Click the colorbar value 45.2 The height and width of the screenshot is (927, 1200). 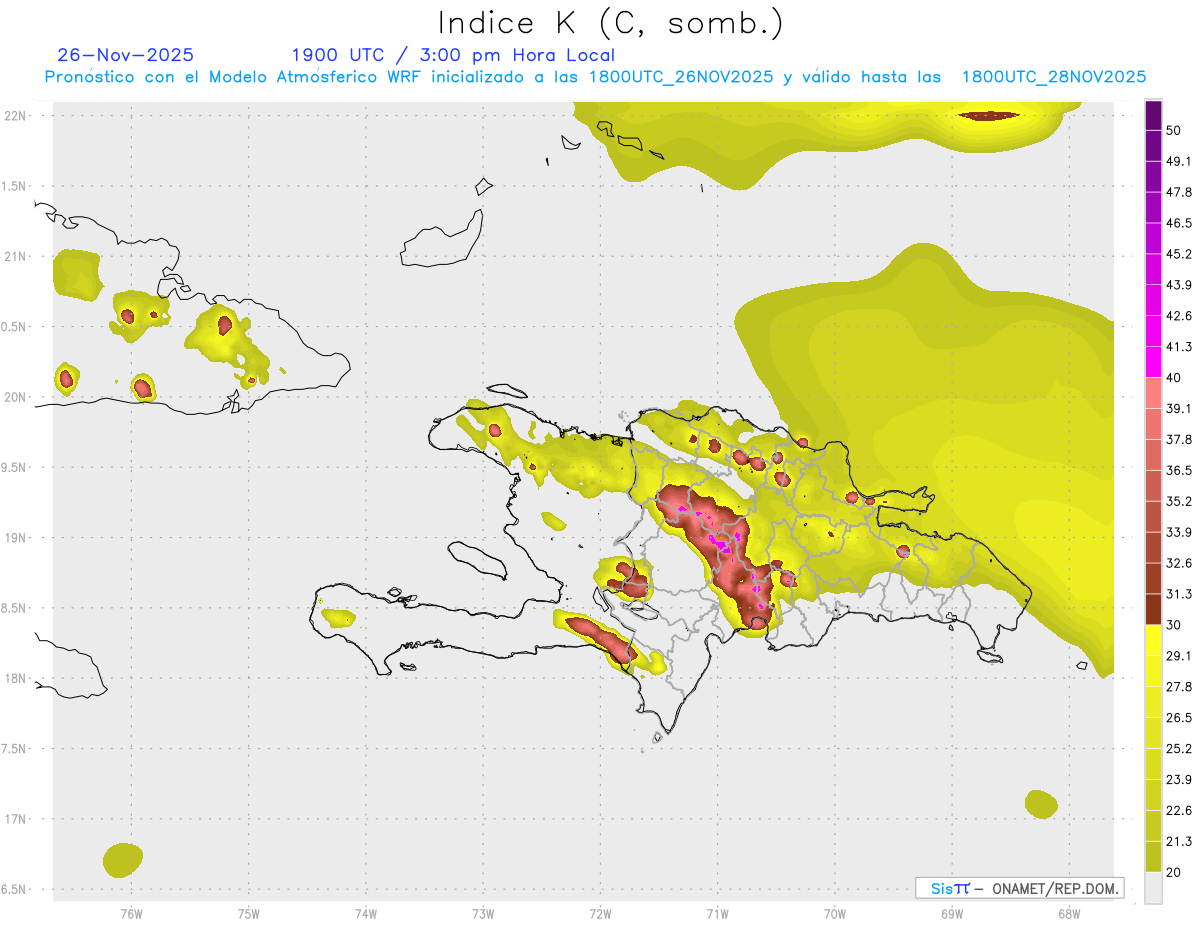[x=1179, y=254]
